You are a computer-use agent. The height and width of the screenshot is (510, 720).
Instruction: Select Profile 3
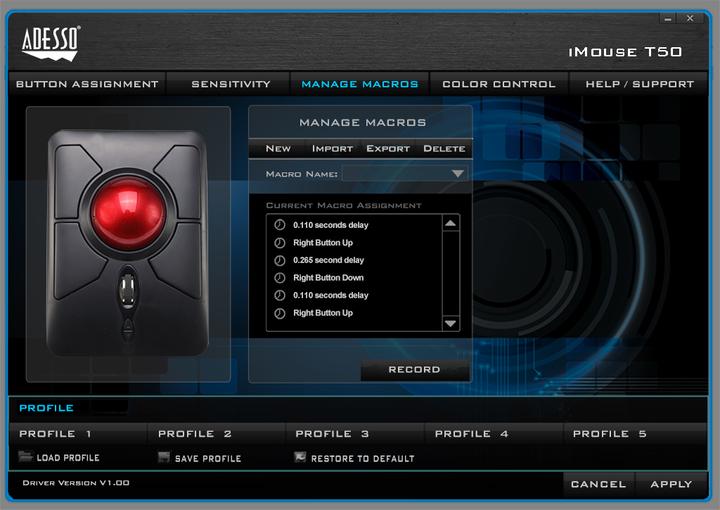(x=332, y=434)
